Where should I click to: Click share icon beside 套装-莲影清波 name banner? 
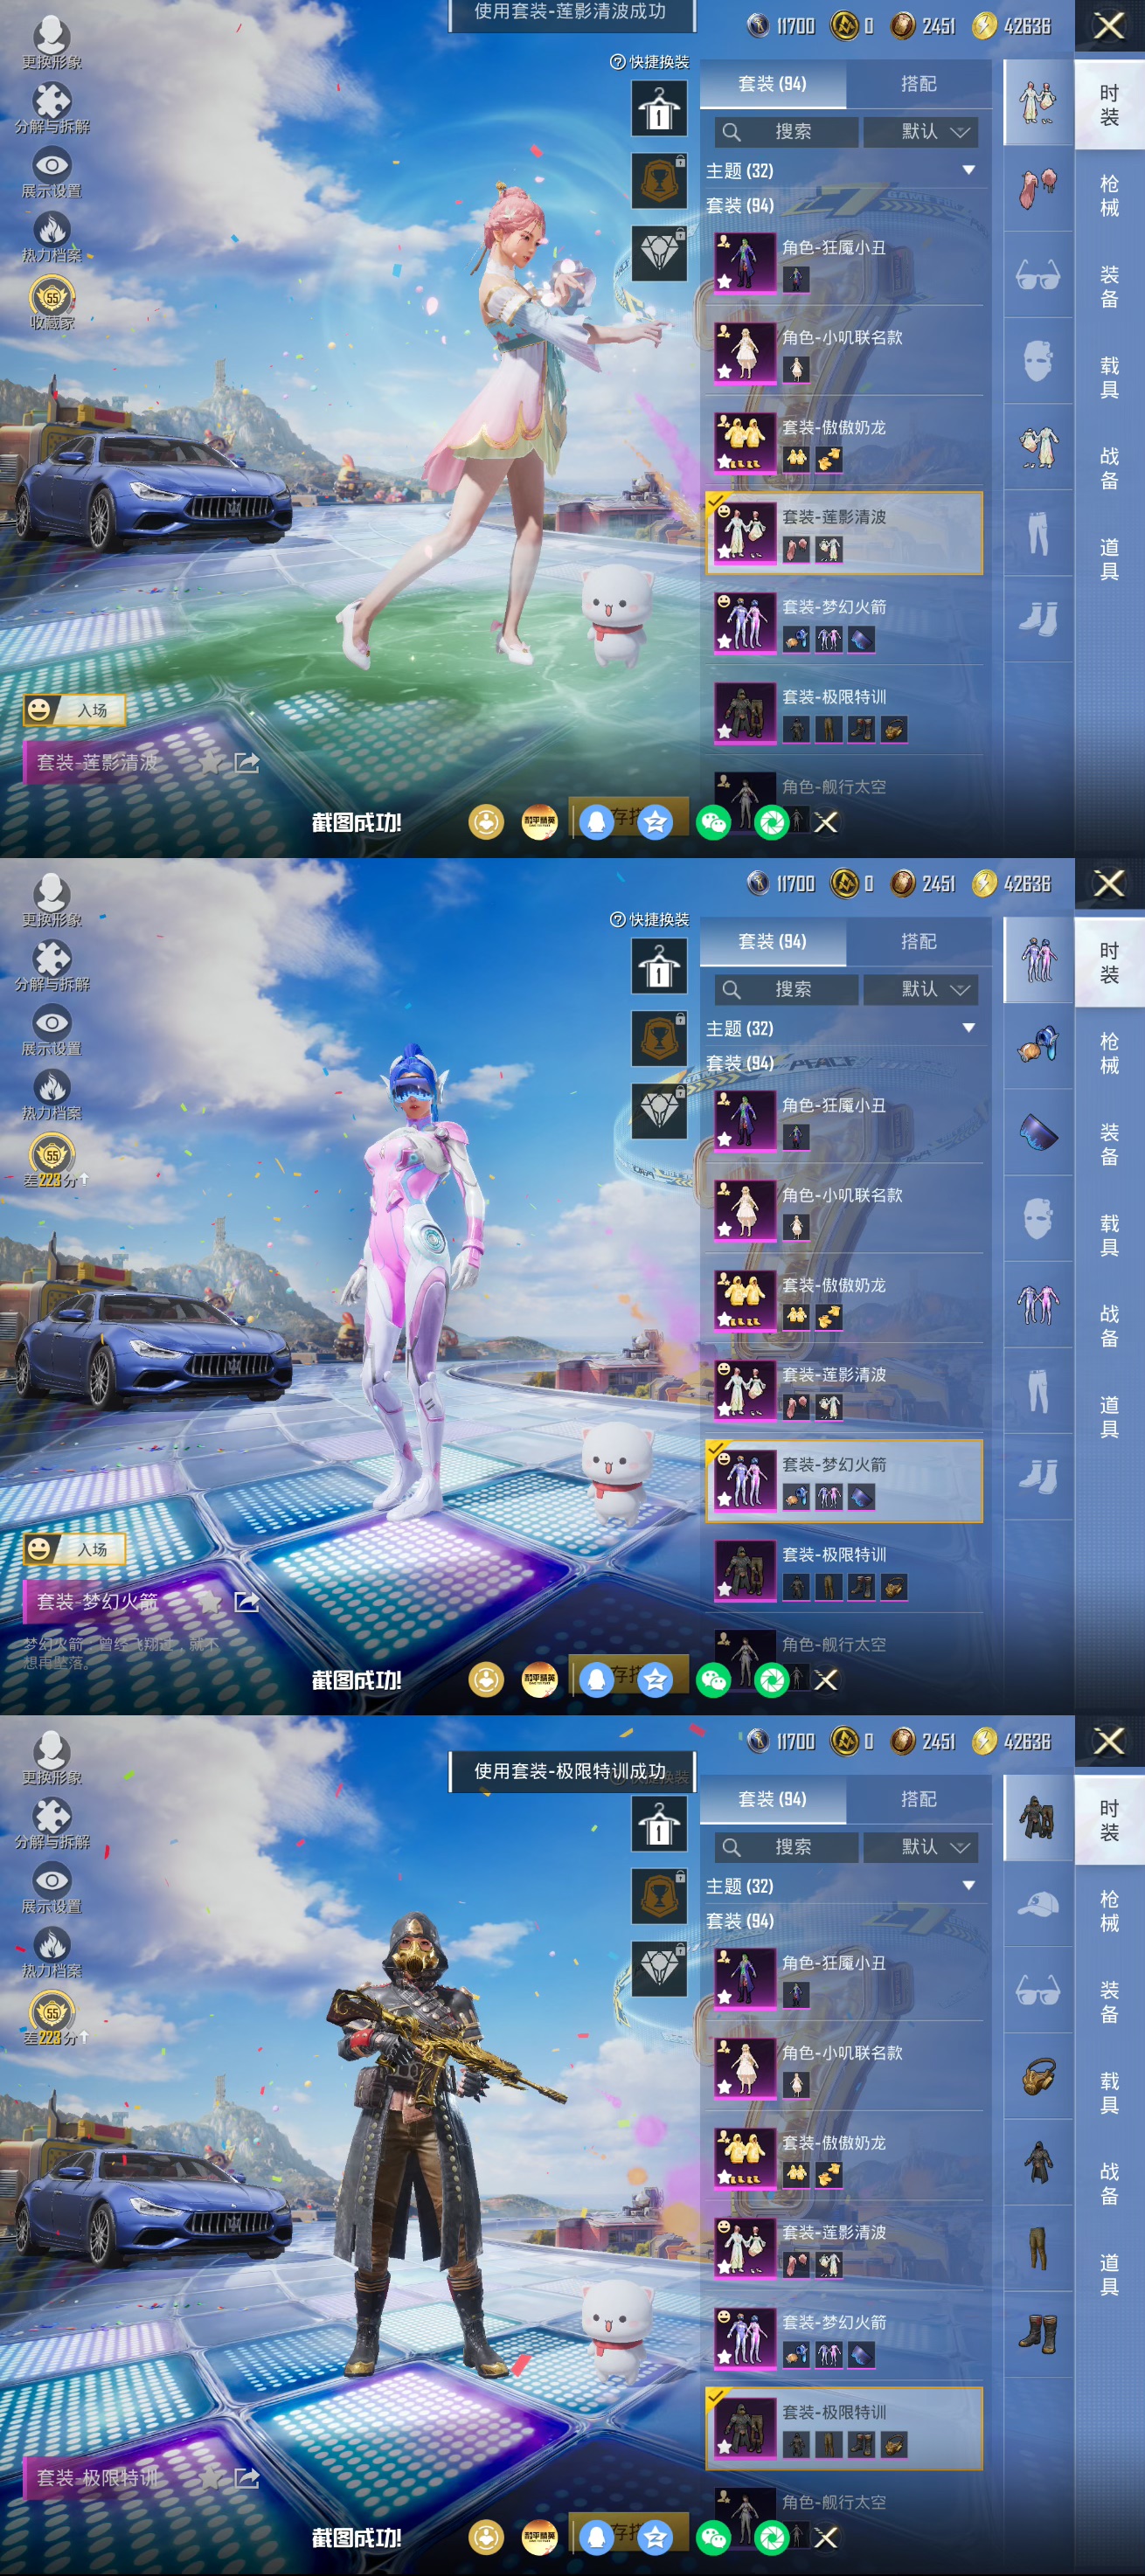(x=246, y=763)
